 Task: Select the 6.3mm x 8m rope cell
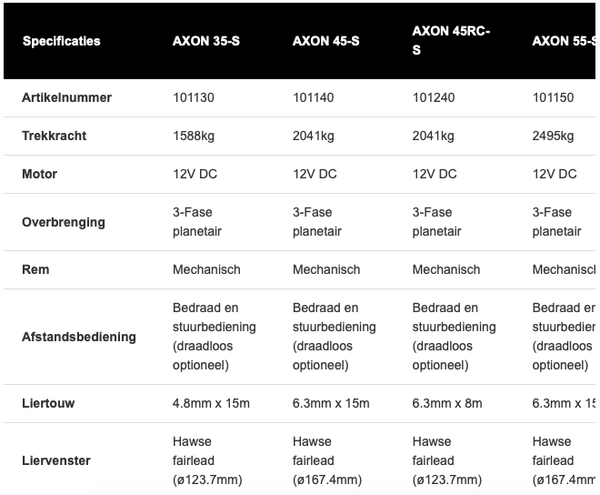[443, 404]
